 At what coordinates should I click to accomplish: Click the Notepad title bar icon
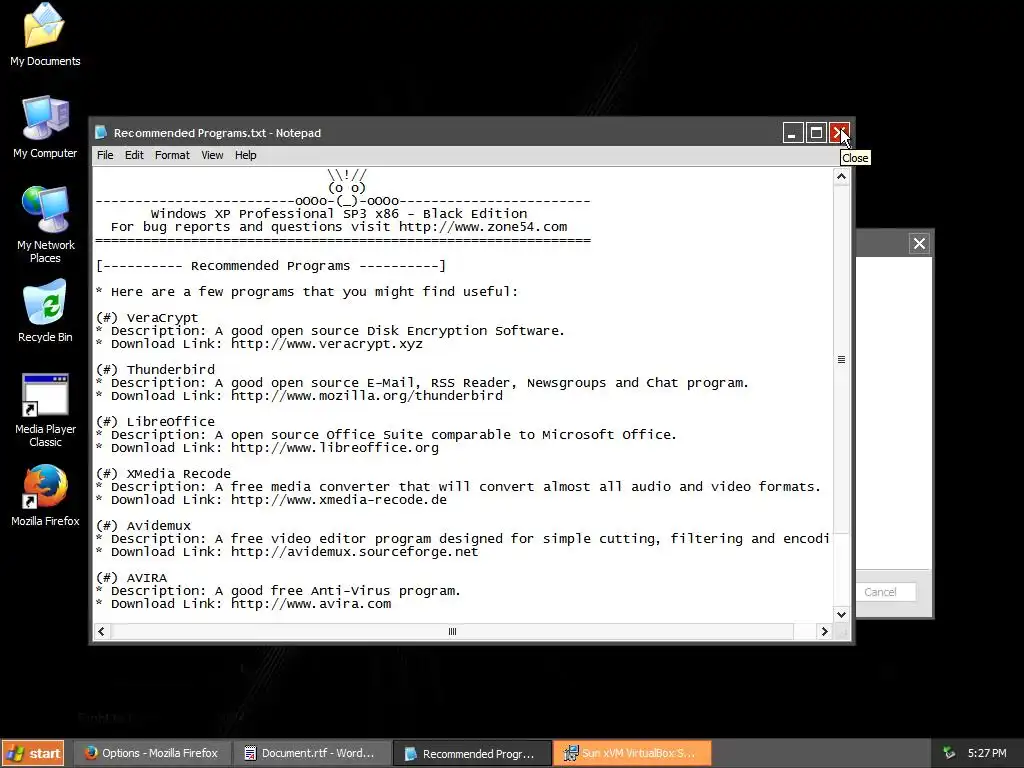coord(101,133)
